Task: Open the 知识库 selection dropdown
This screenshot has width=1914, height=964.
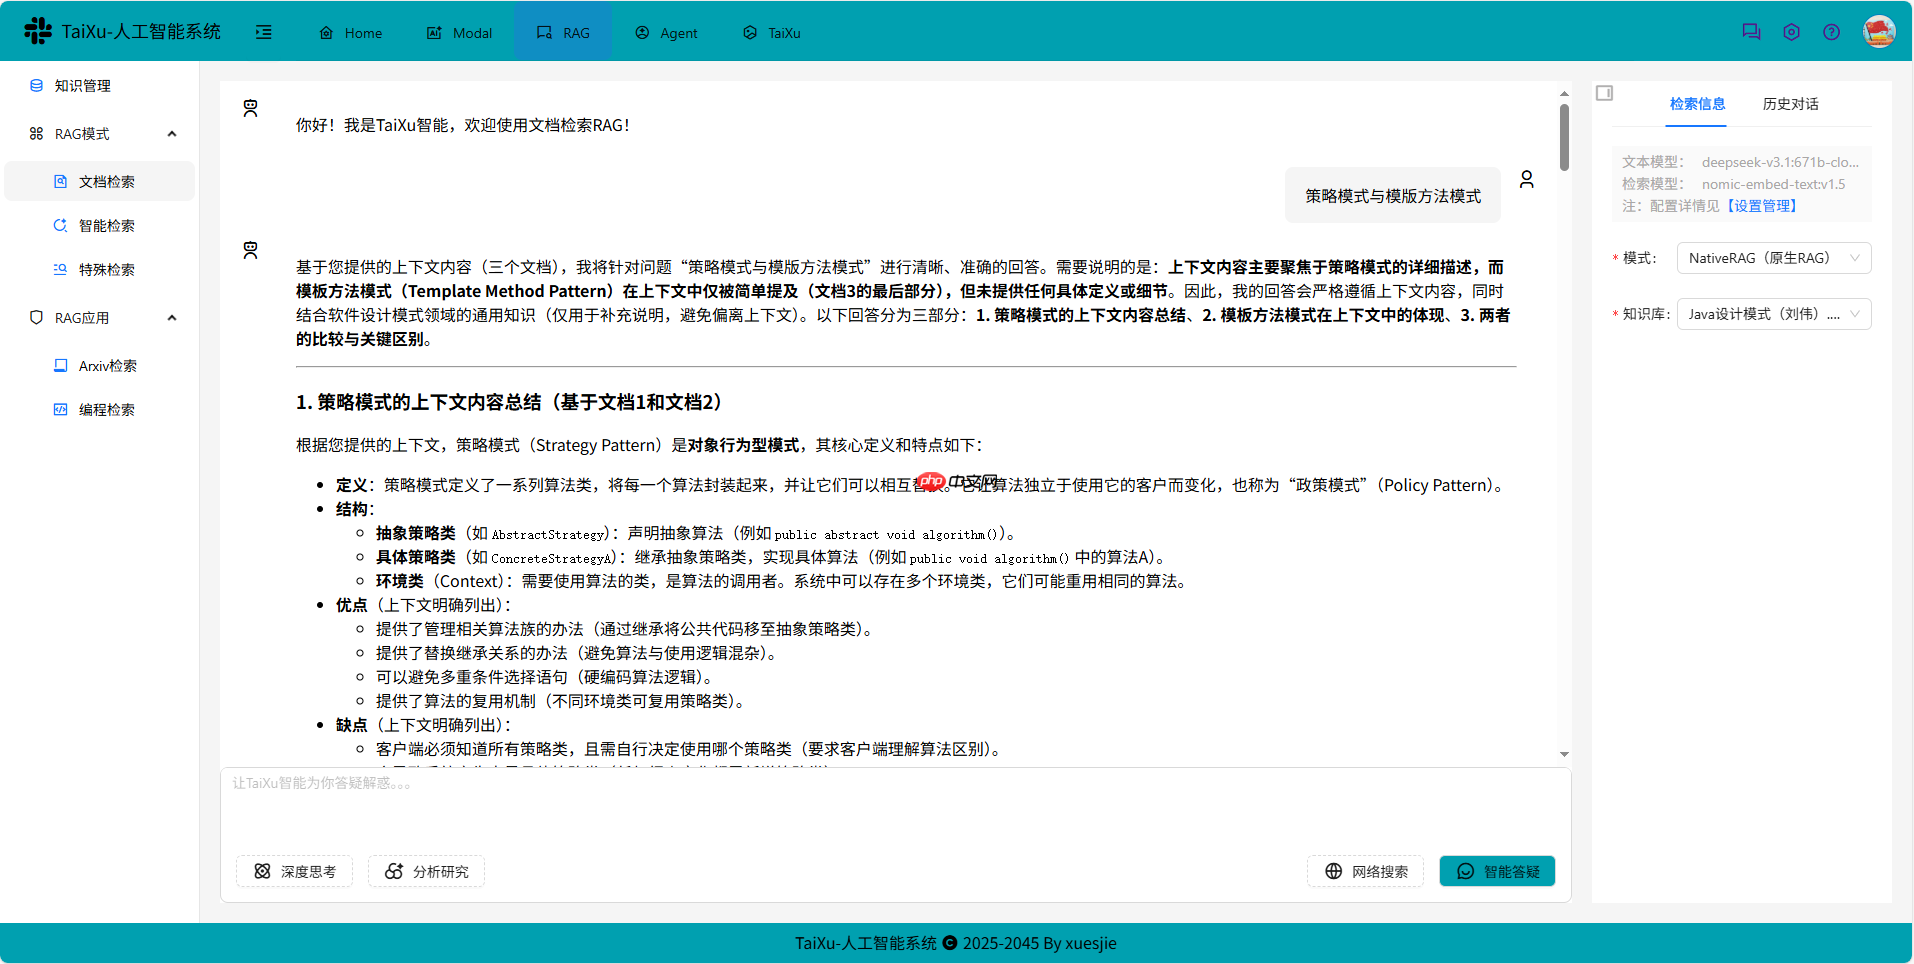Action: coord(1773,313)
